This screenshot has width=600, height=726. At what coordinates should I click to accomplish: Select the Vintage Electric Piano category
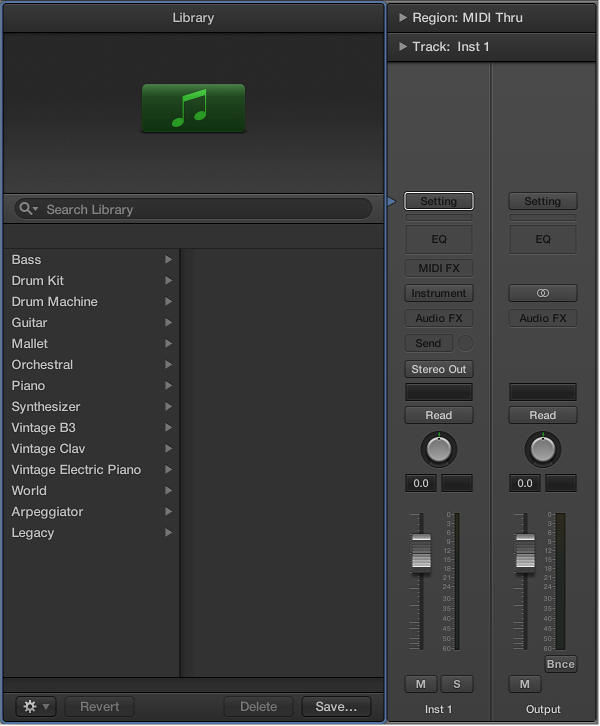pyautogui.click(x=92, y=469)
